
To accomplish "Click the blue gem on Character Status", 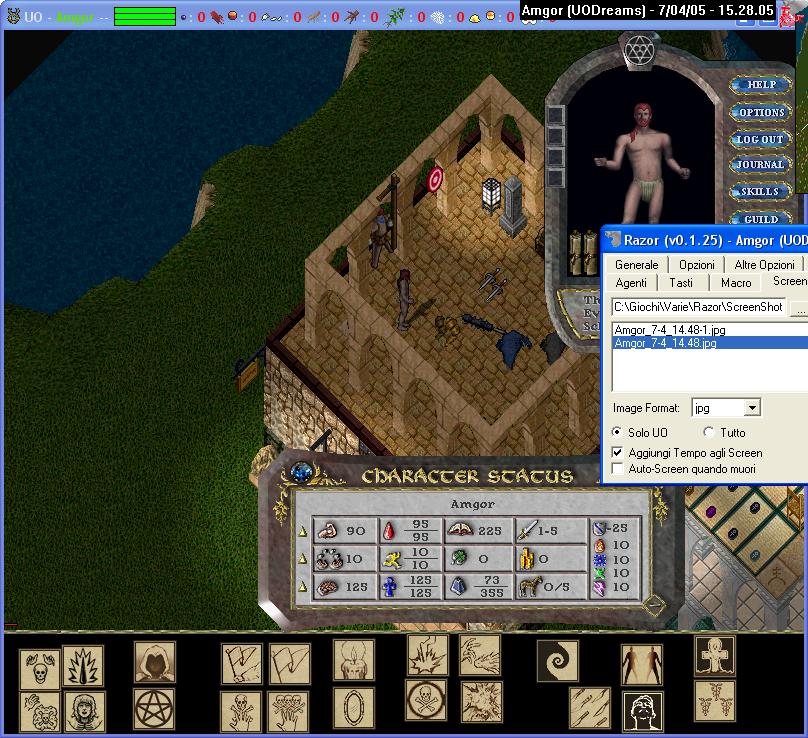I will [301, 472].
